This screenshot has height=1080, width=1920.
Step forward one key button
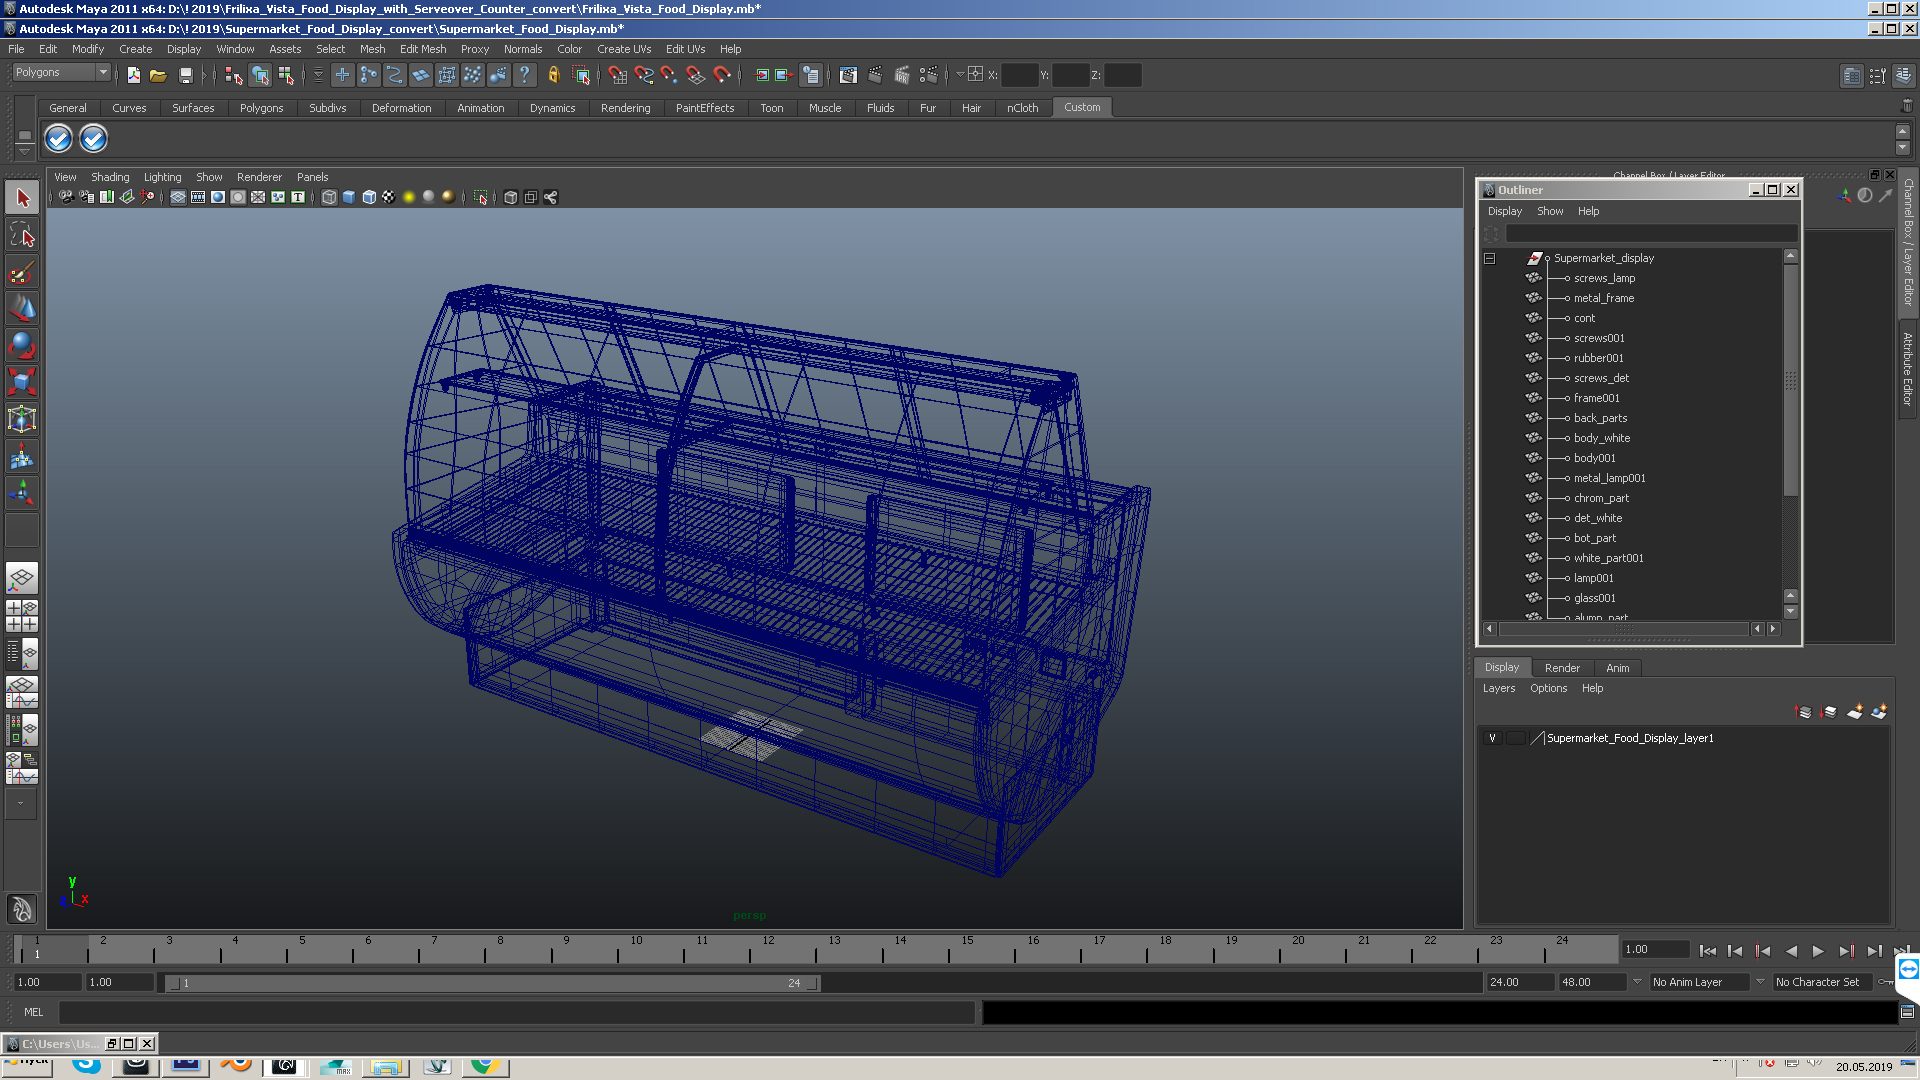(x=1846, y=951)
